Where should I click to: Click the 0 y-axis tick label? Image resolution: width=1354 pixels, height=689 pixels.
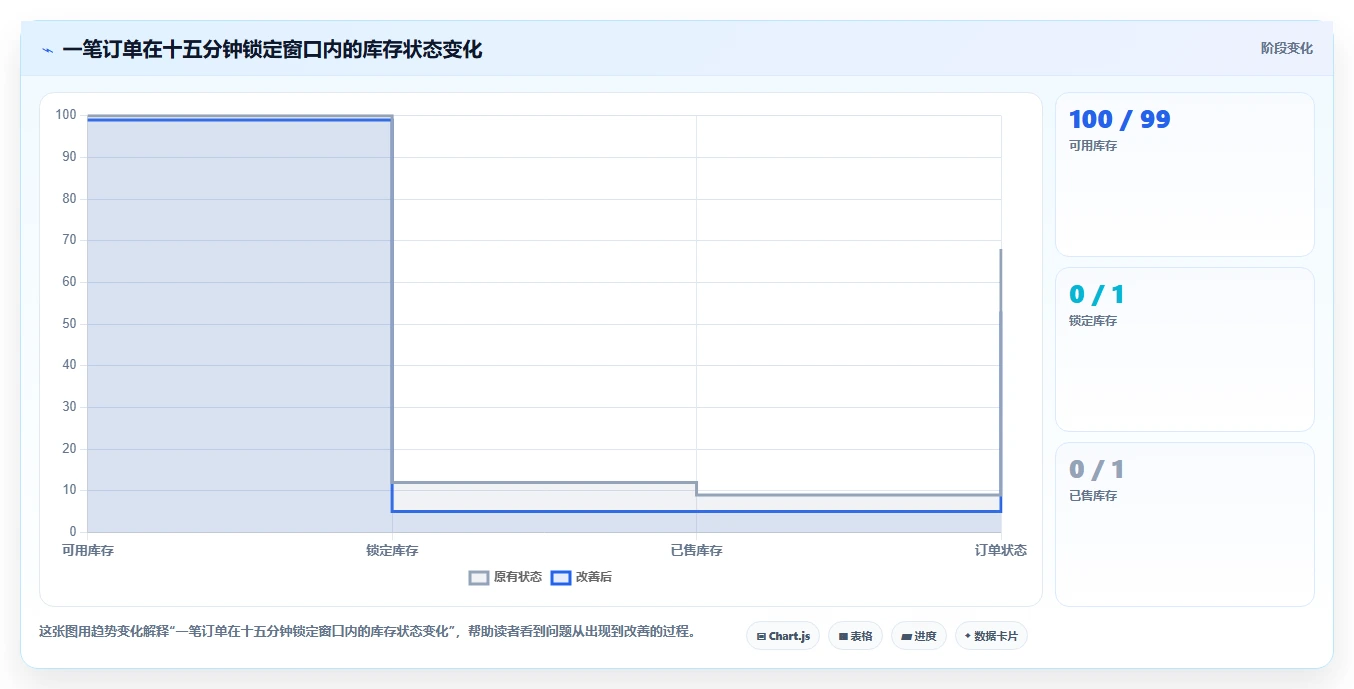click(x=73, y=531)
